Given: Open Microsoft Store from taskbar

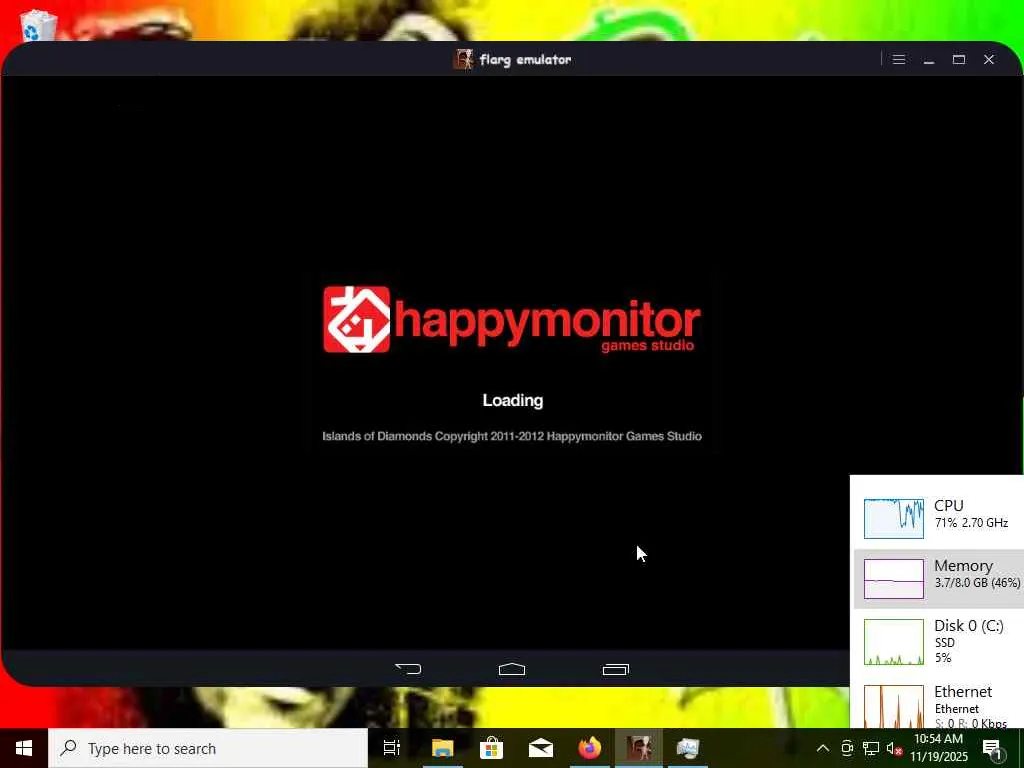Looking at the screenshot, I should pyautogui.click(x=491, y=748).
